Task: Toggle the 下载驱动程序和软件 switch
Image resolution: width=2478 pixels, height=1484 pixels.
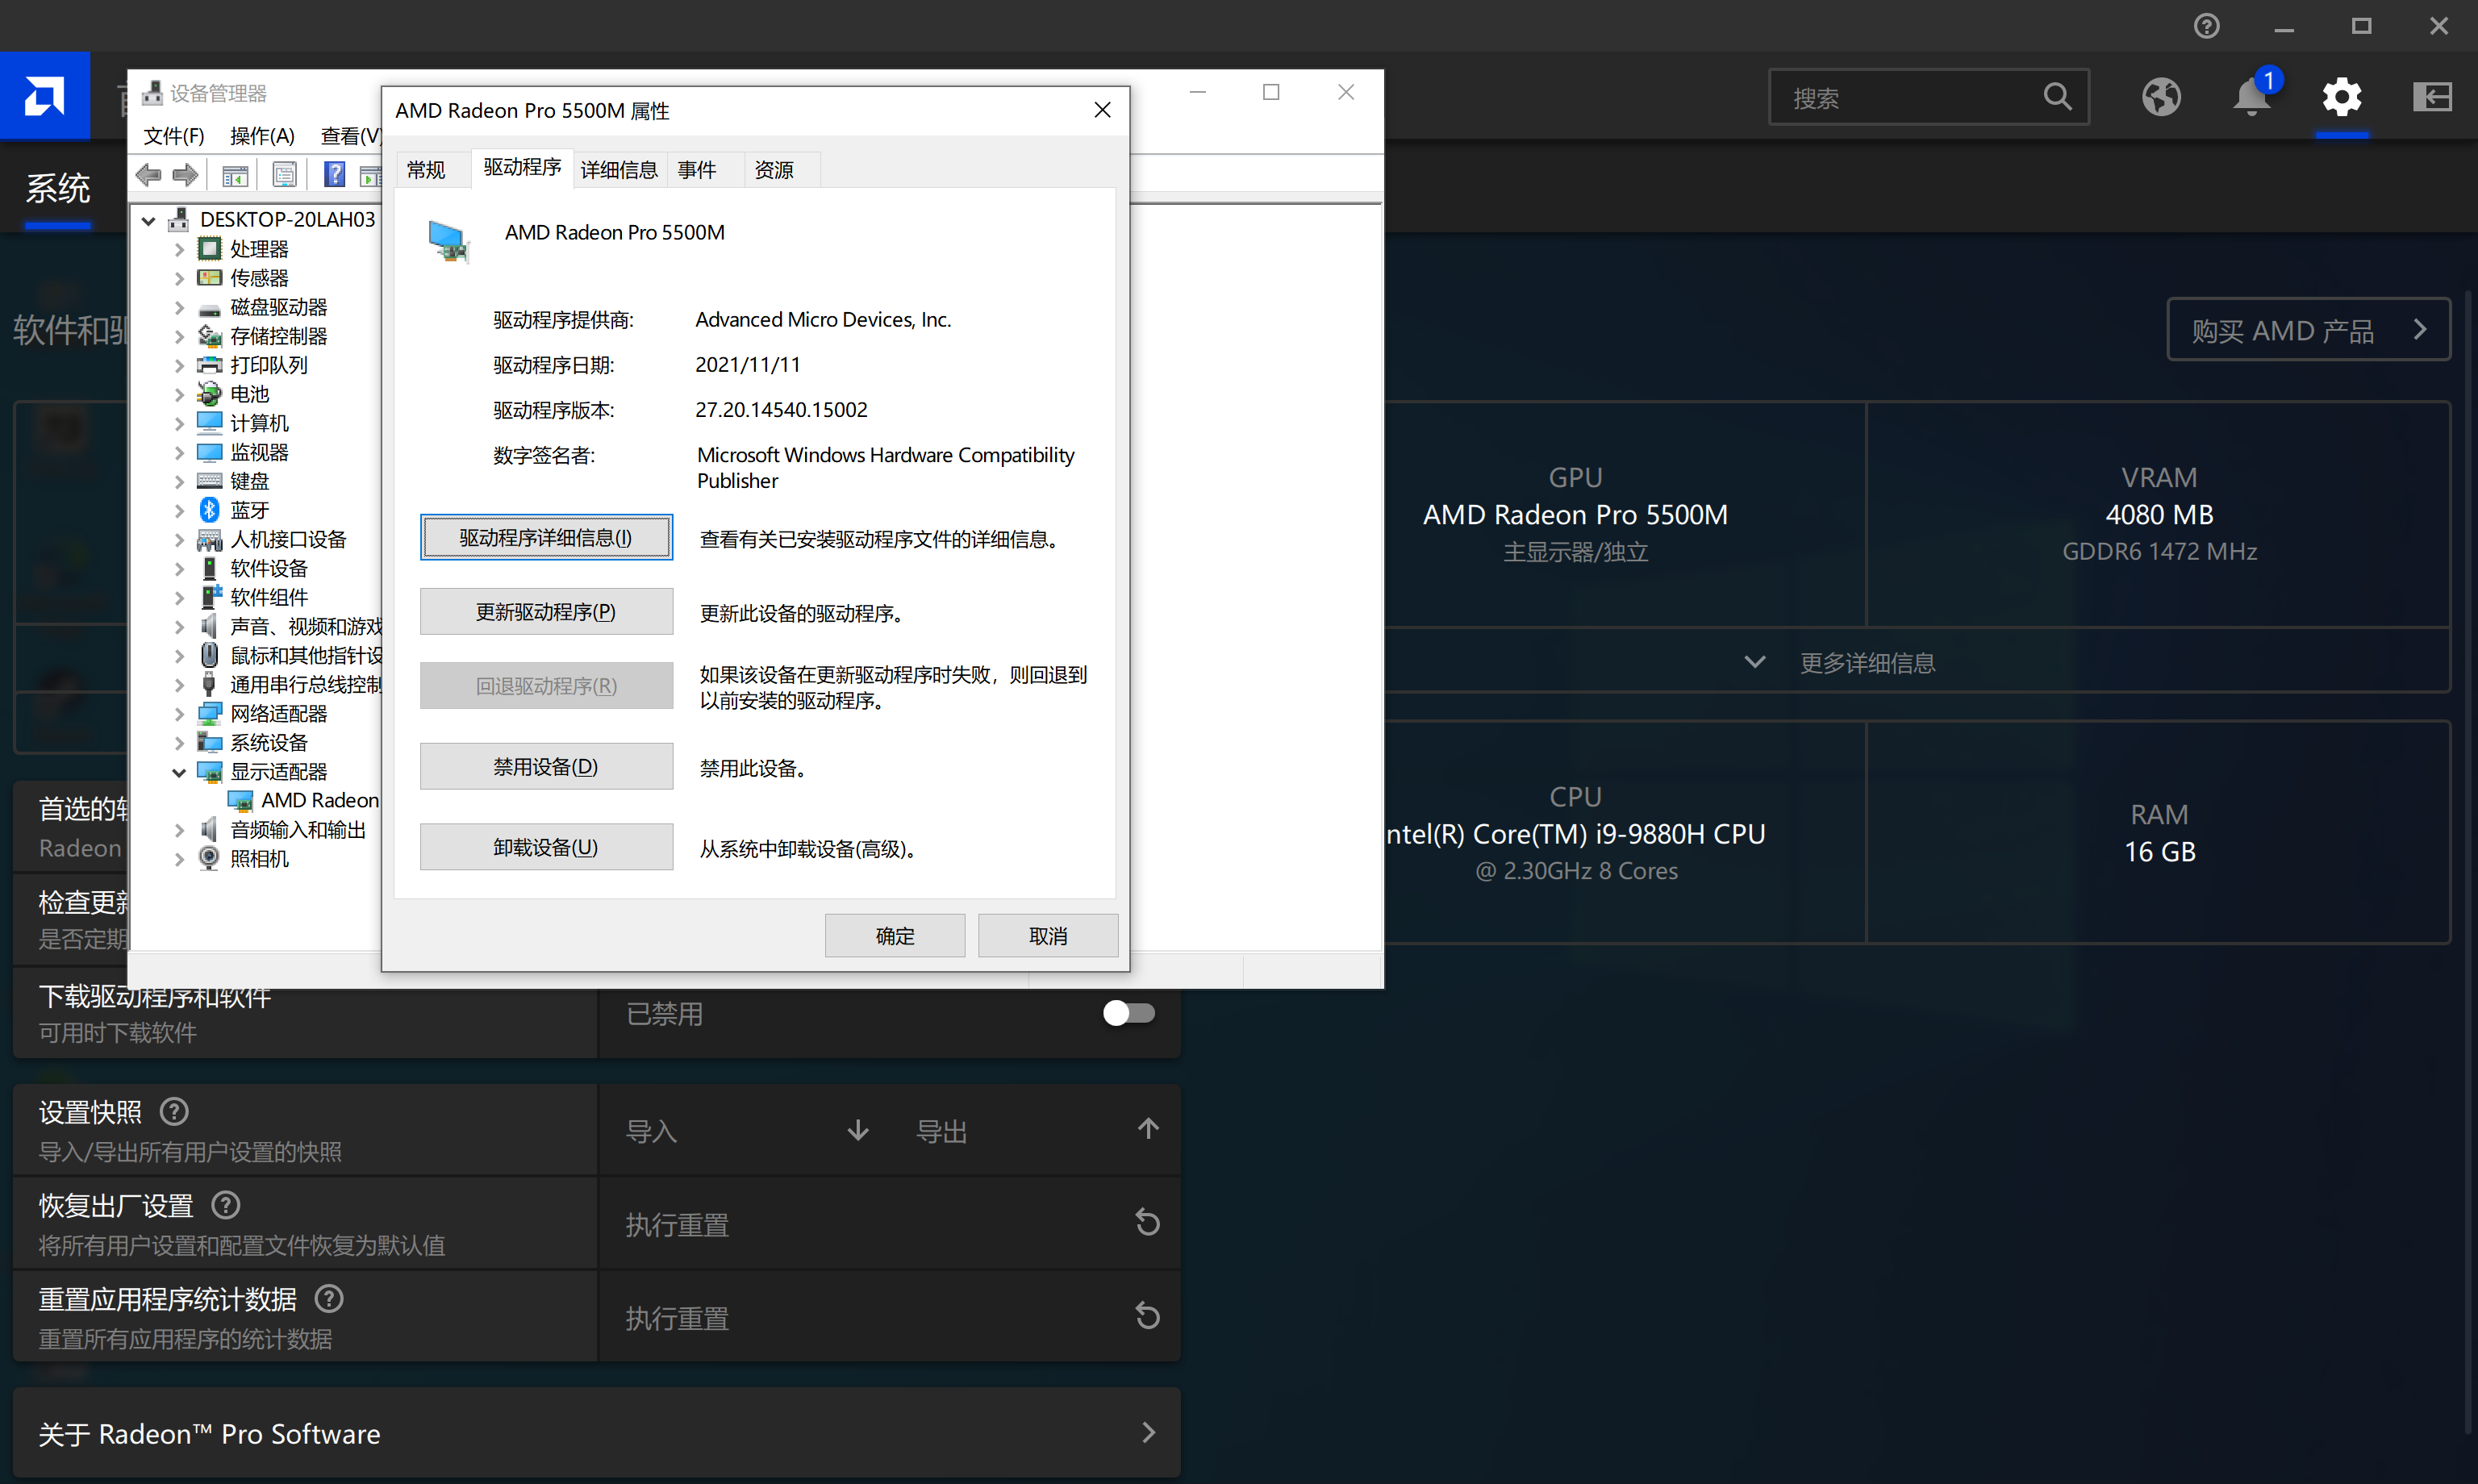Action: (1128, 1013)
